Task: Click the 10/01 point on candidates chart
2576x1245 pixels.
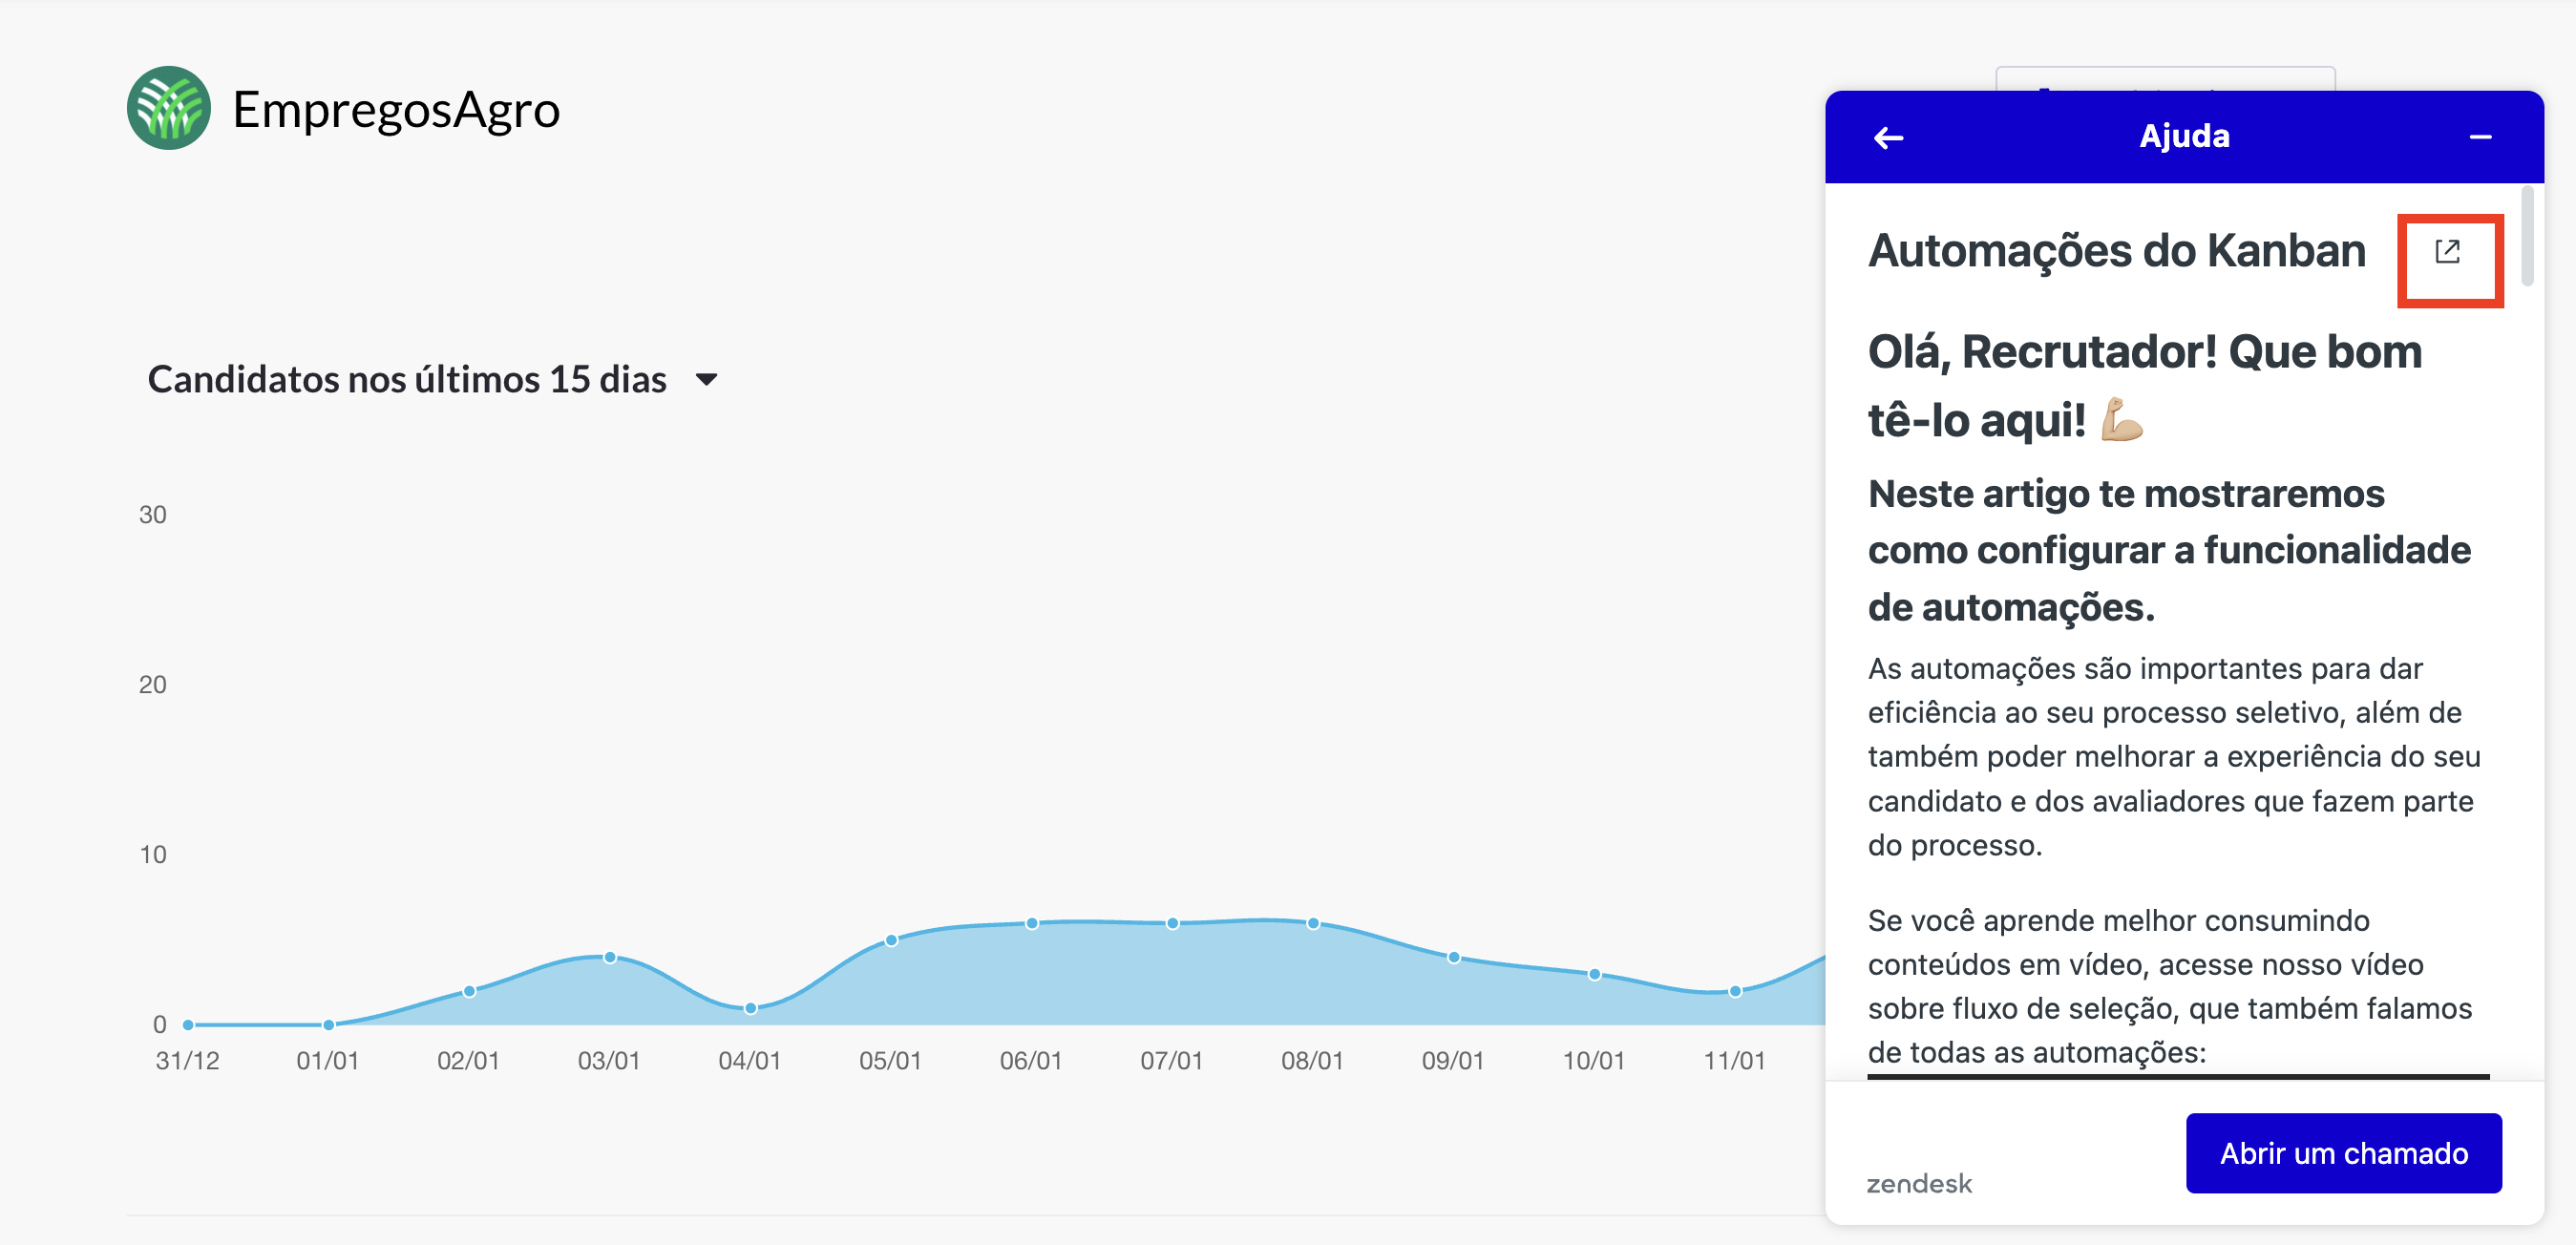Action: point(1594,974)
